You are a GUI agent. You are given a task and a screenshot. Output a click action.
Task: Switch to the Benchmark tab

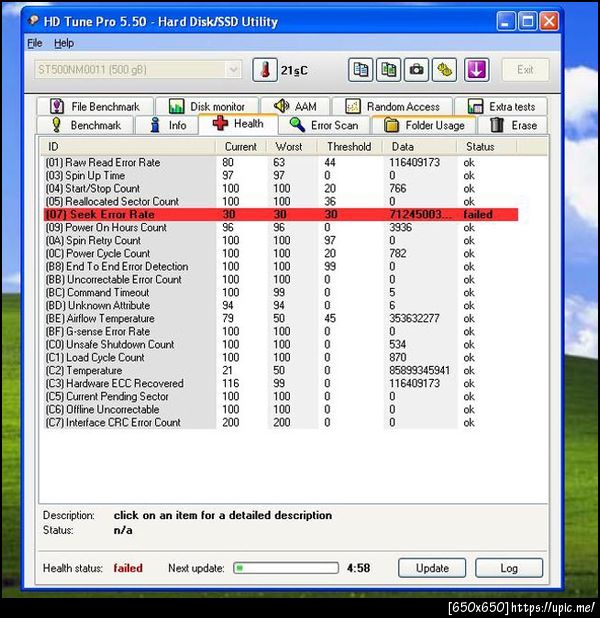(86, 125)
